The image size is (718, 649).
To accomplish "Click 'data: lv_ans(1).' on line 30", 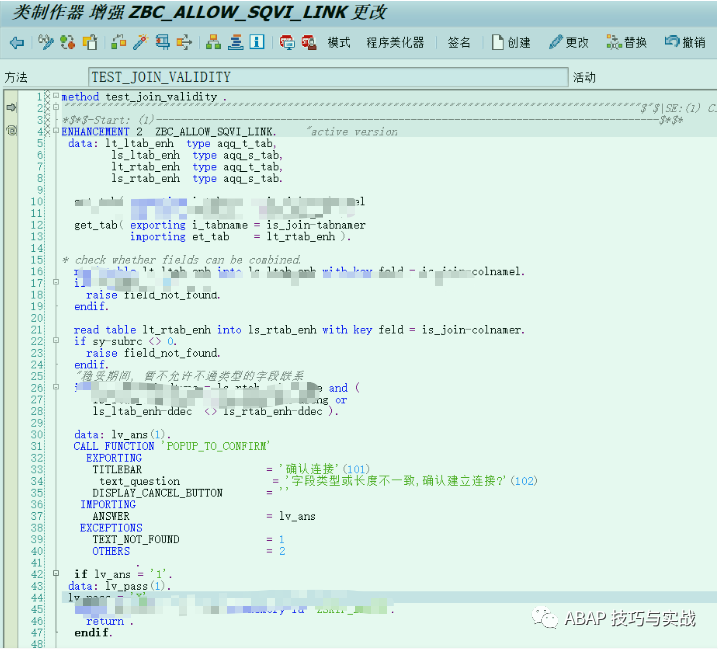I will tap(122, 435).
